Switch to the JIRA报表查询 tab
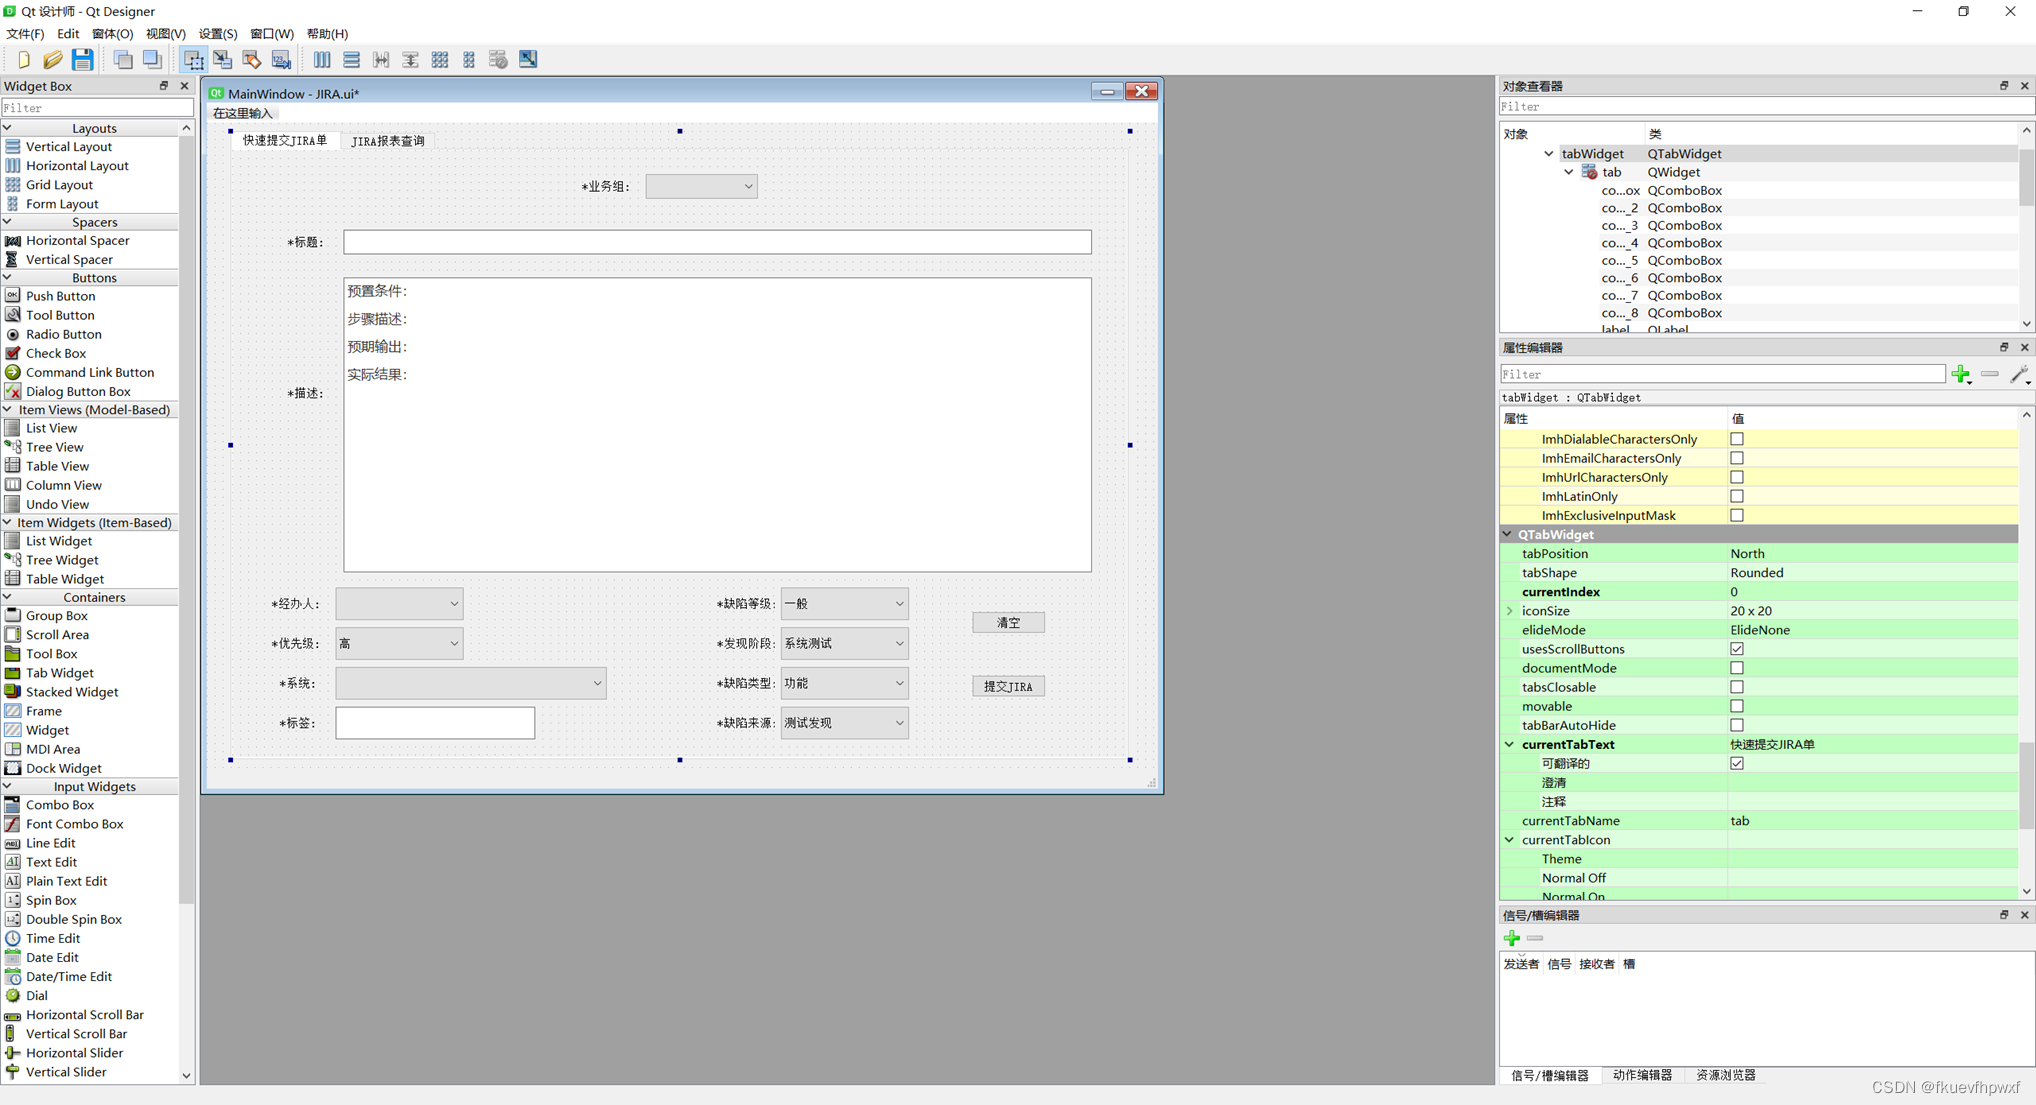Viewport: 2036px width, 1105px height. click(x=388, y=141)
